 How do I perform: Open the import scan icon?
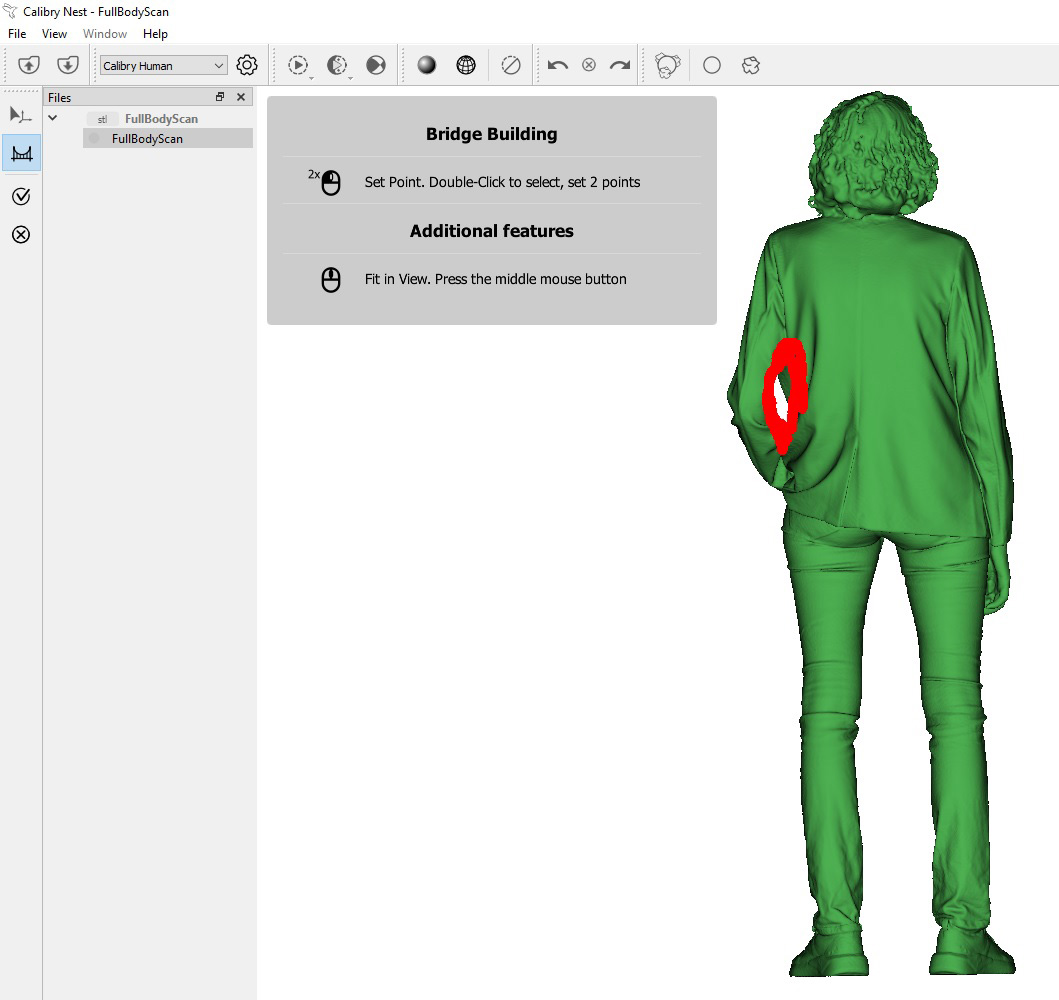point(29,64)
